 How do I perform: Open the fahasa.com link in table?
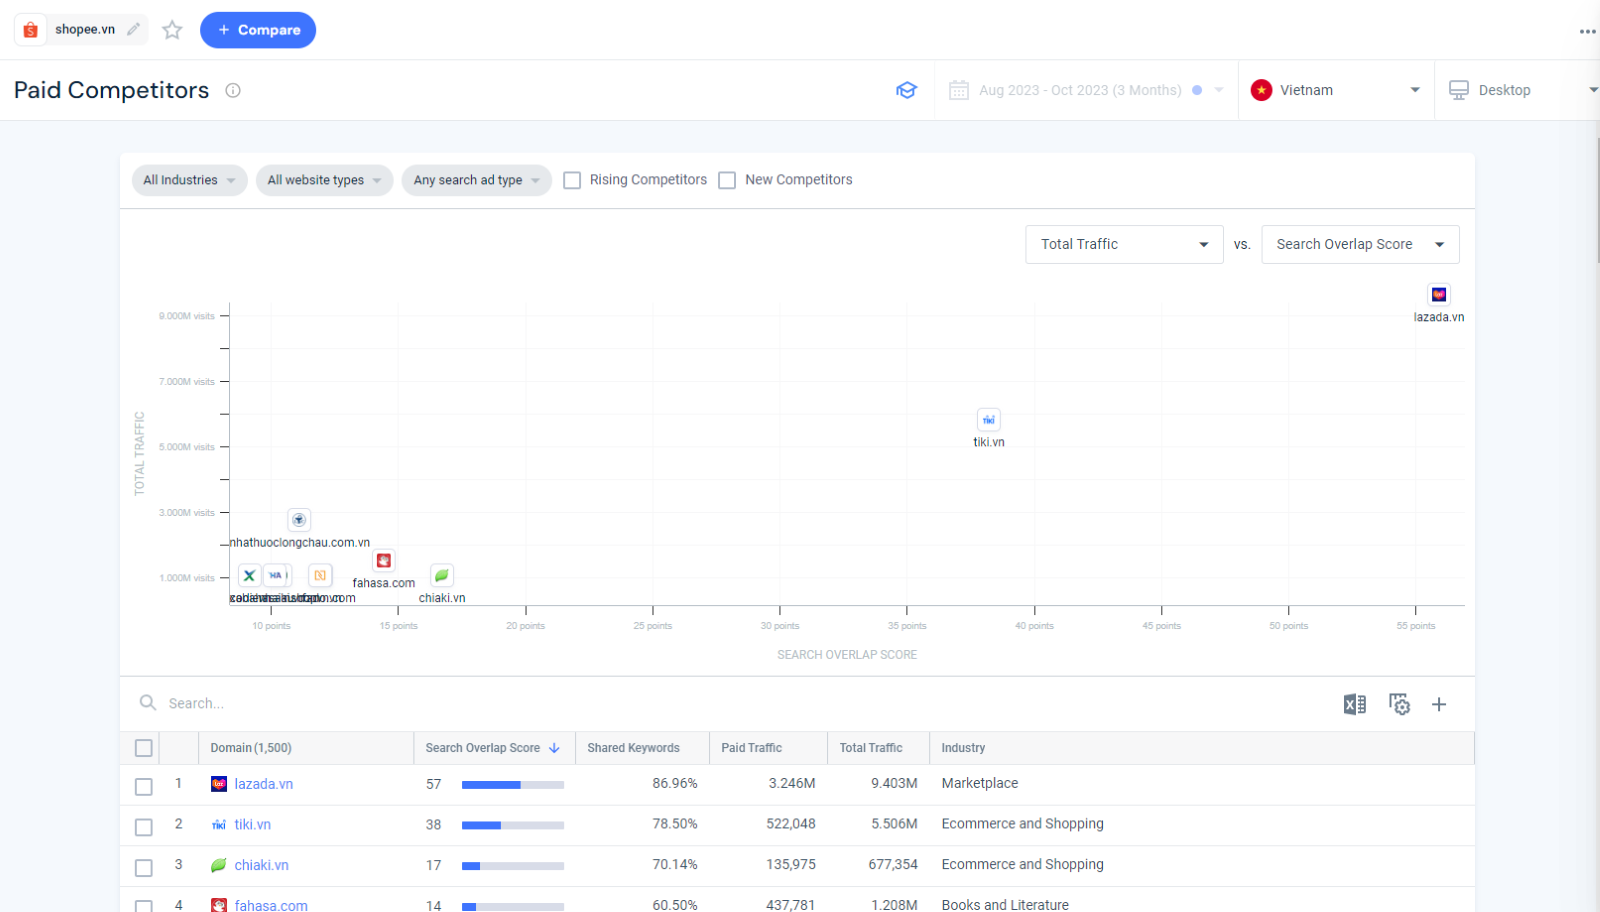pyautogui.click(x=271, y=905)
